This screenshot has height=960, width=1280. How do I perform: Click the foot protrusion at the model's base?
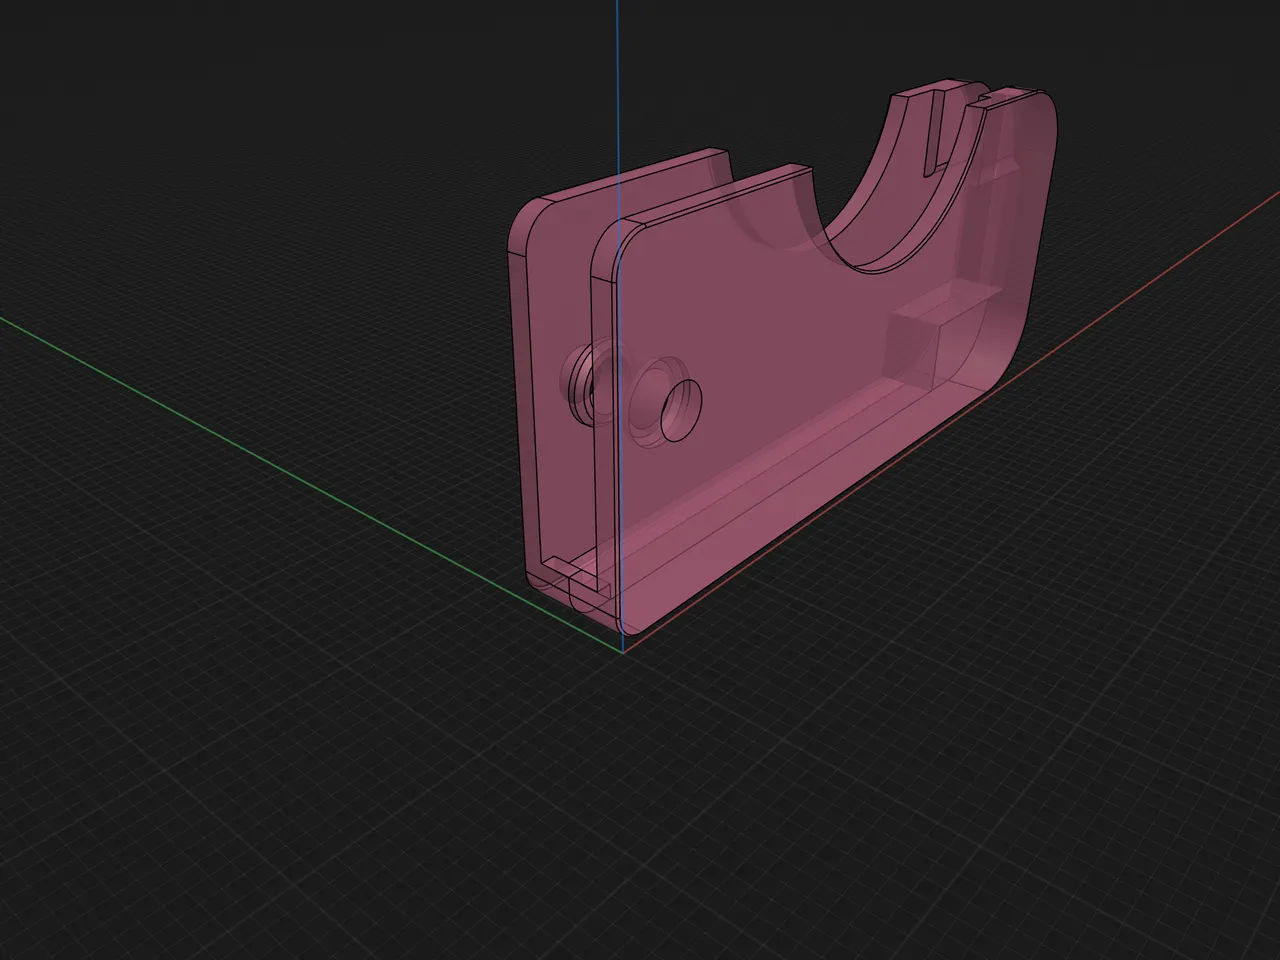pos(585,590)
